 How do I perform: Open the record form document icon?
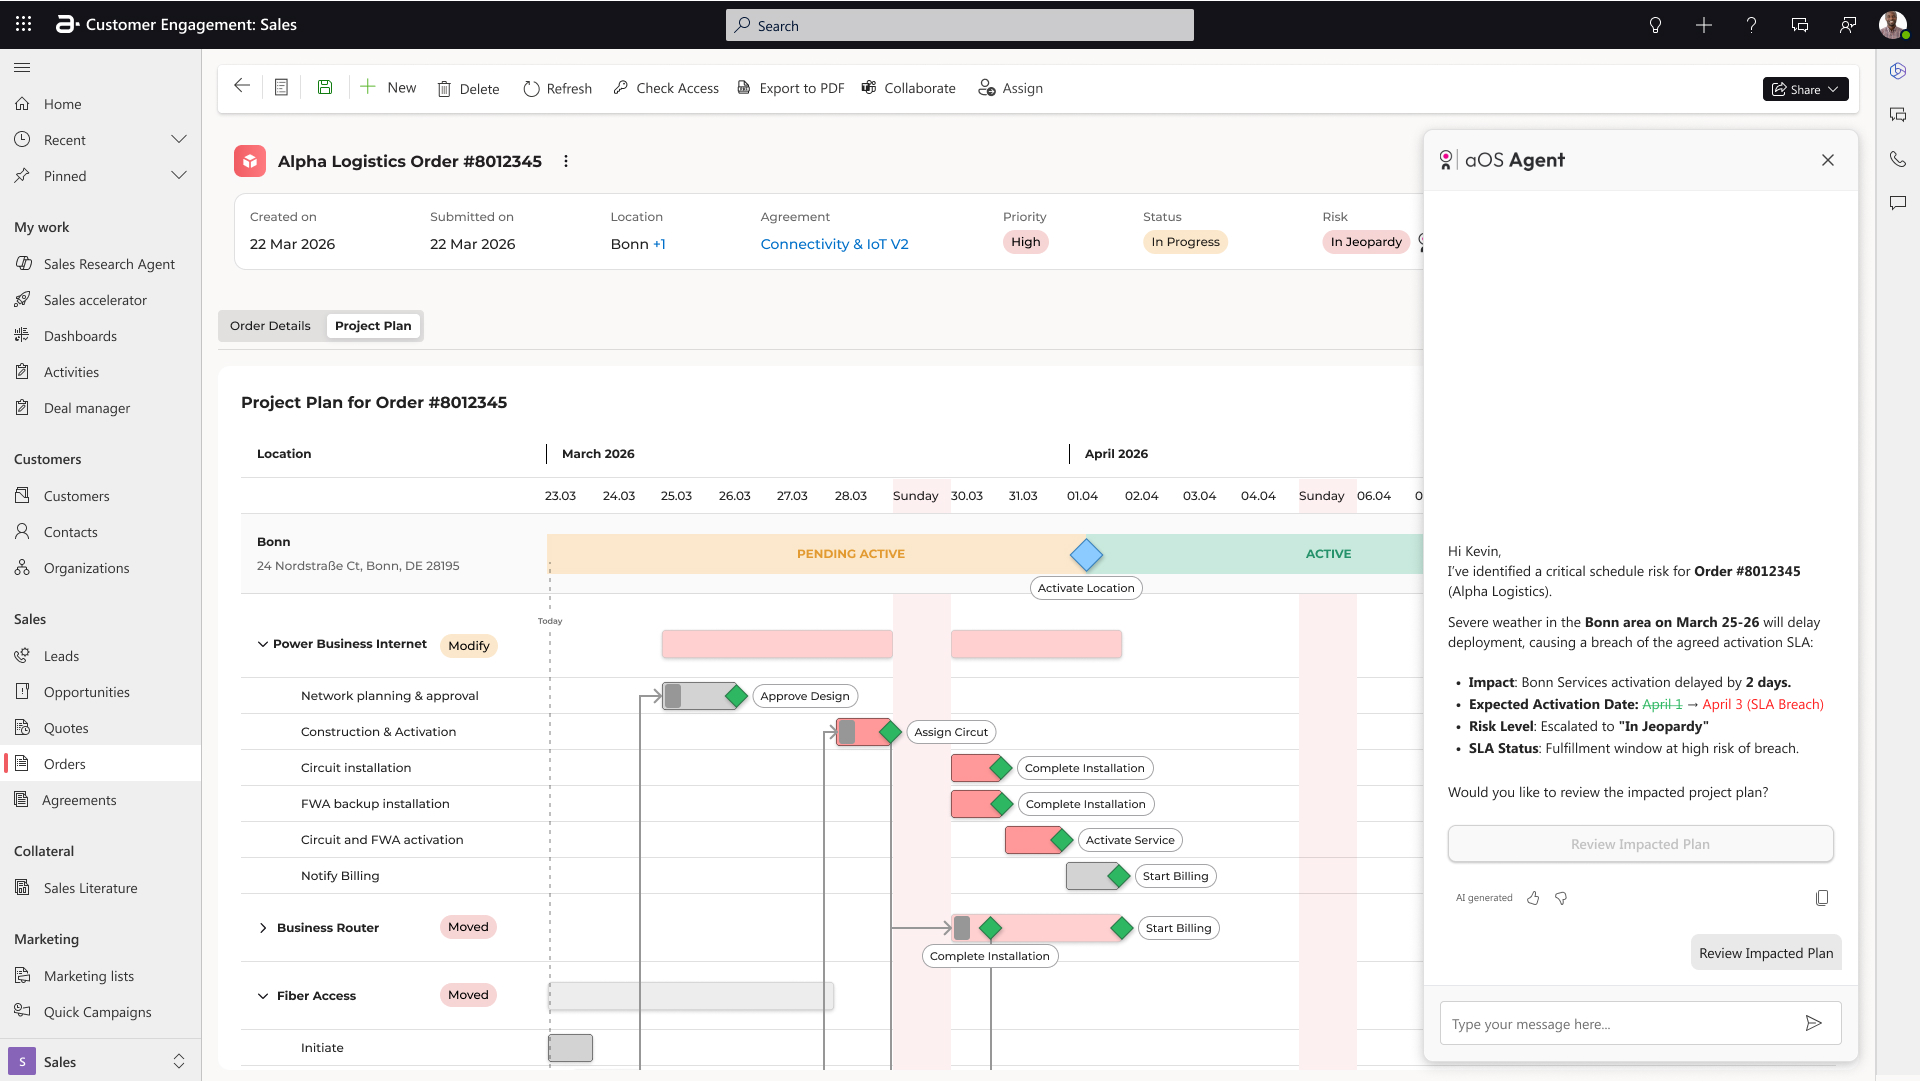tap(282, 87)
